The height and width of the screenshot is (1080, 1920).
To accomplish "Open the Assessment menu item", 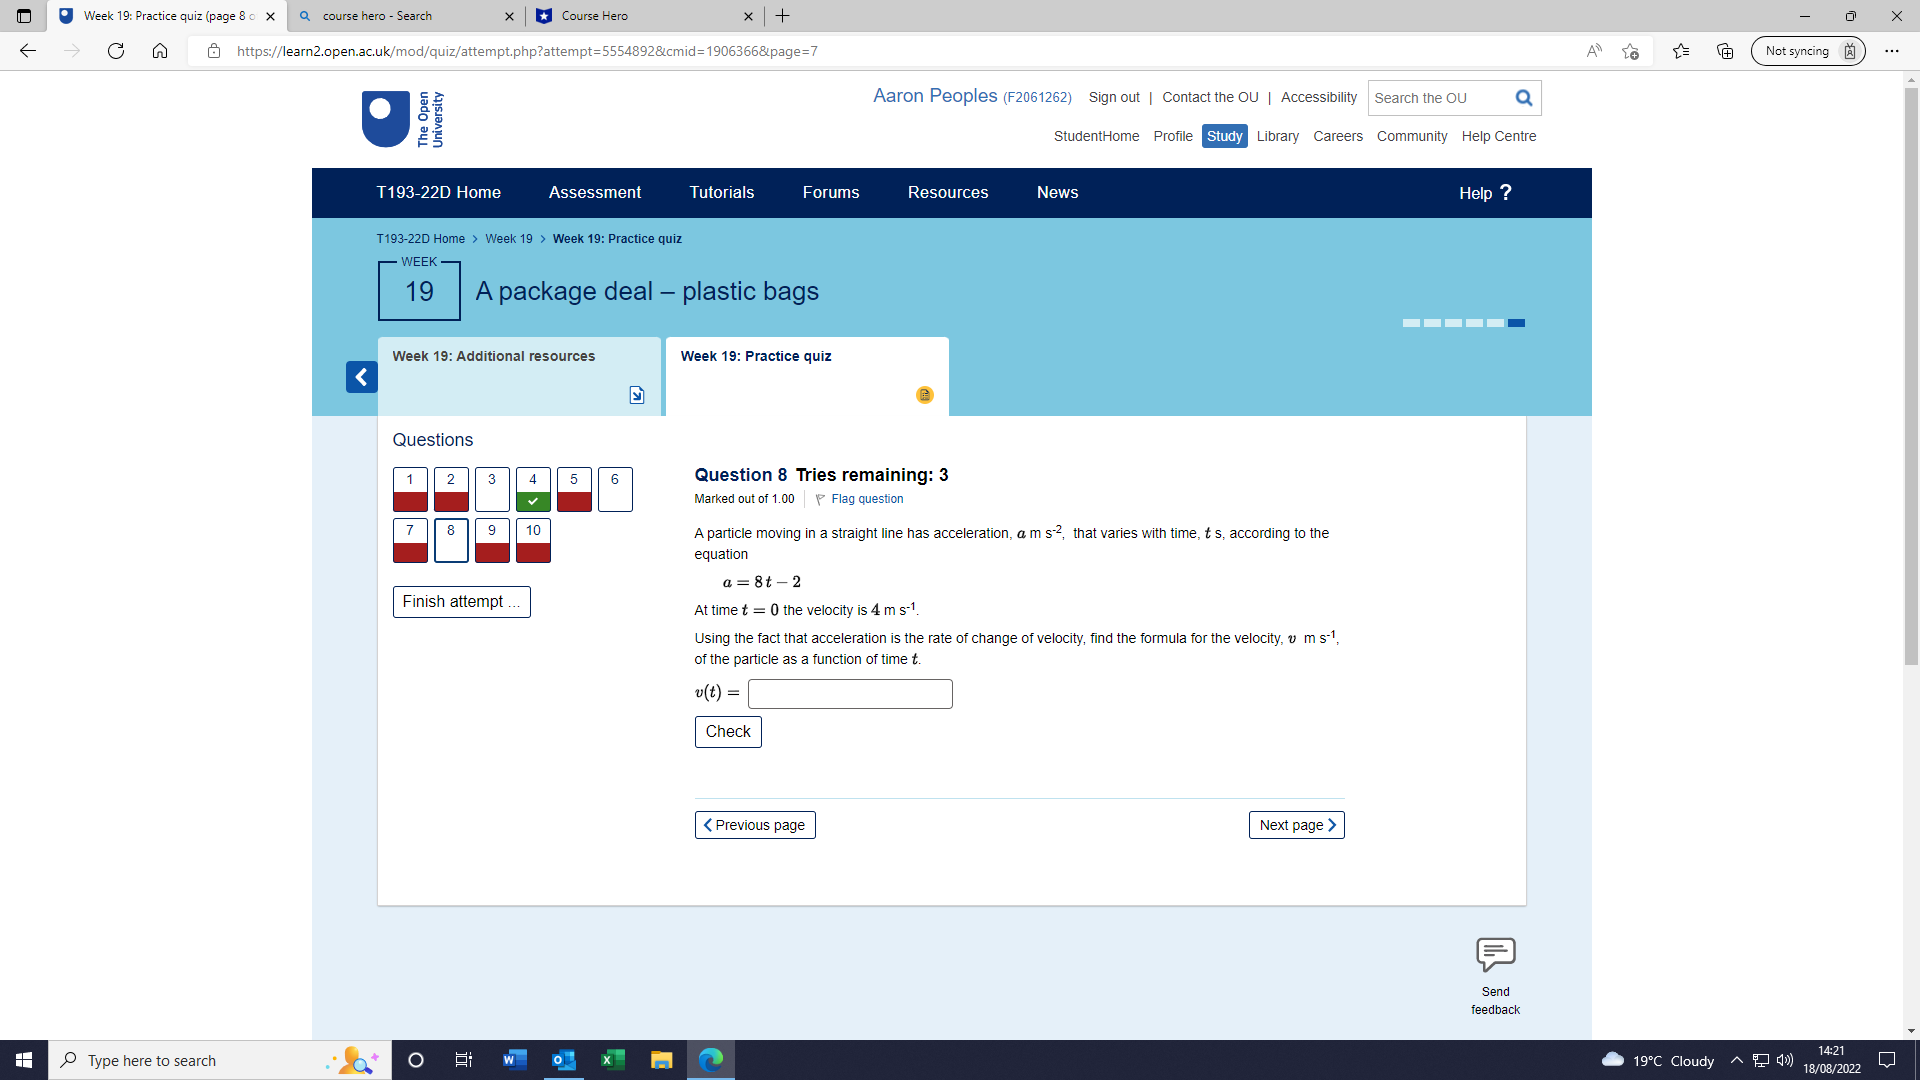I will (594, 193).
